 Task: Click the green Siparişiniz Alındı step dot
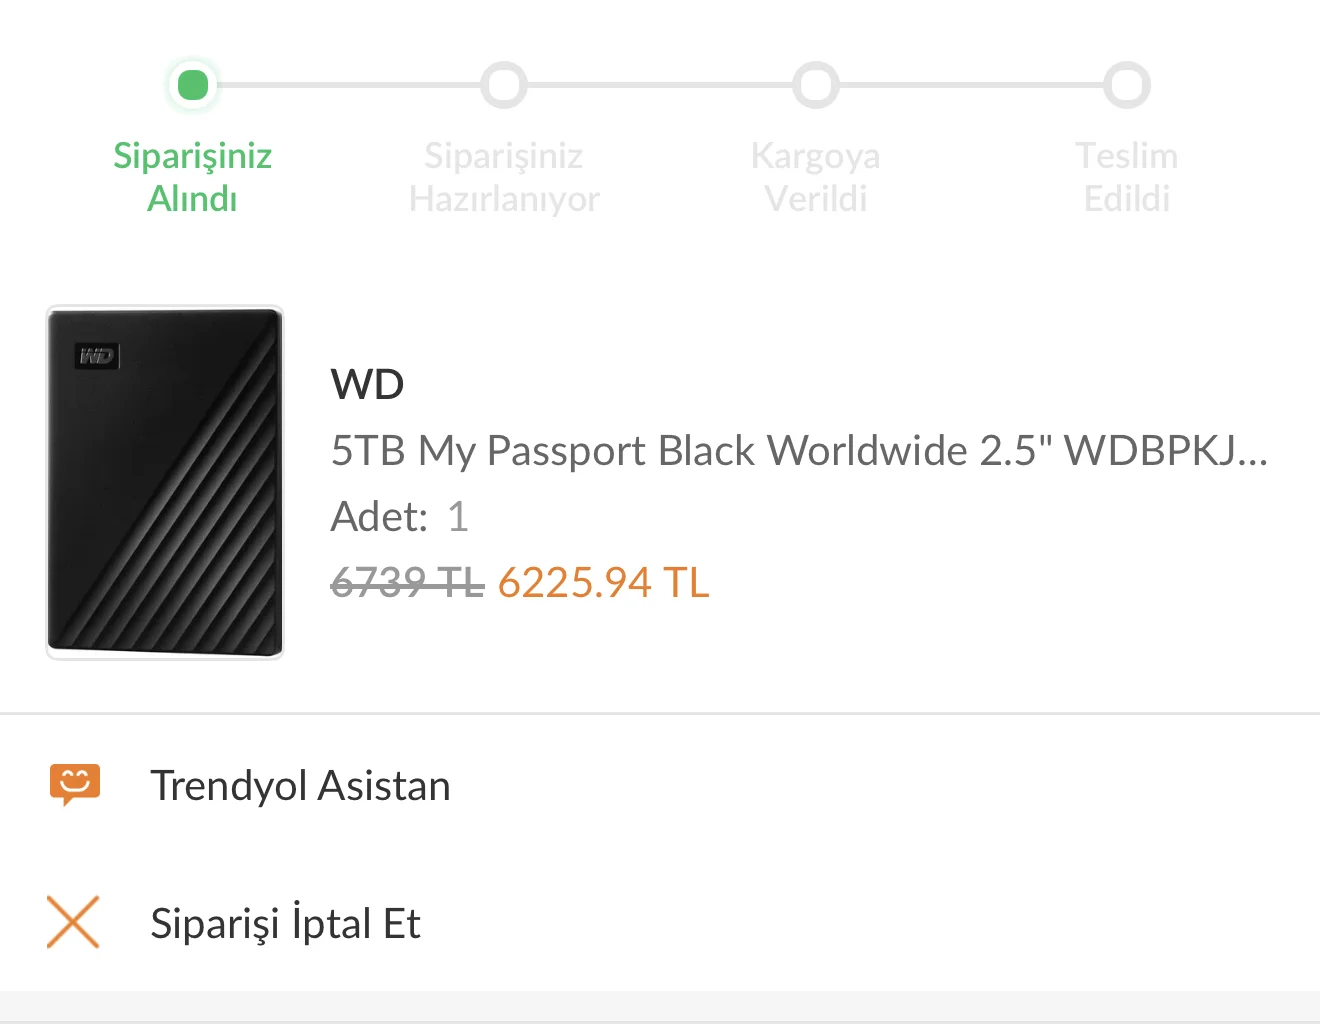click(192, 85)
